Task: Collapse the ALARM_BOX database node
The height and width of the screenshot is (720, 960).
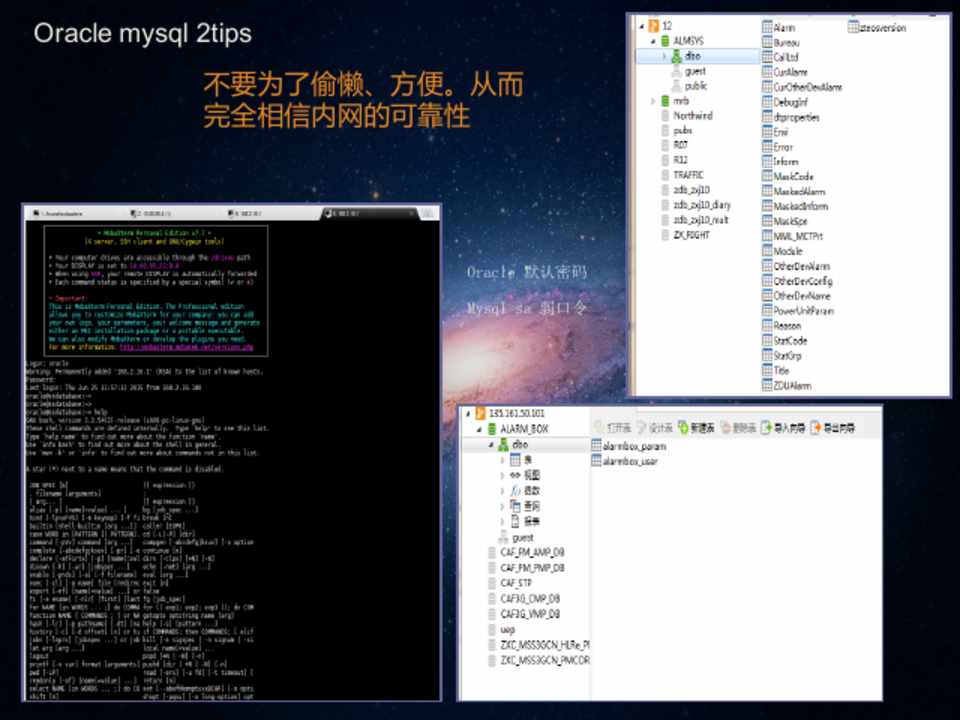Action: (478, 428)
